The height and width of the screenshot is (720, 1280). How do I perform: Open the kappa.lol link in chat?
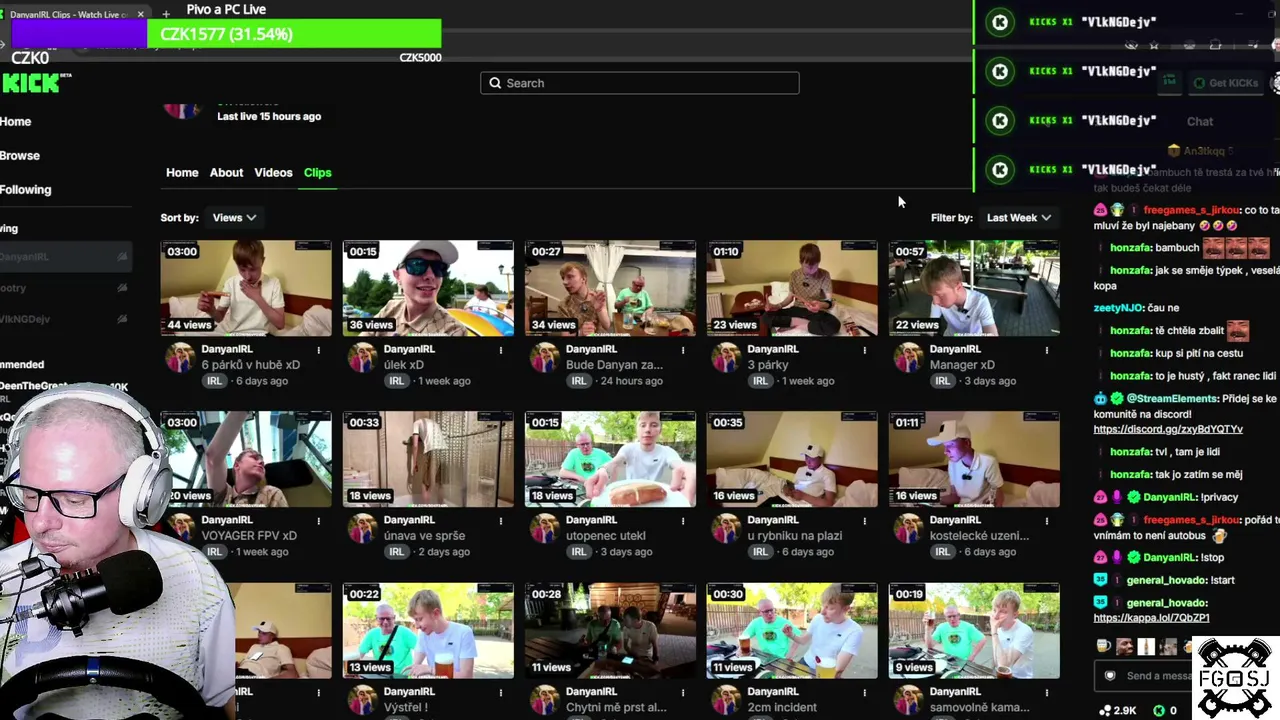[1151, 618]
